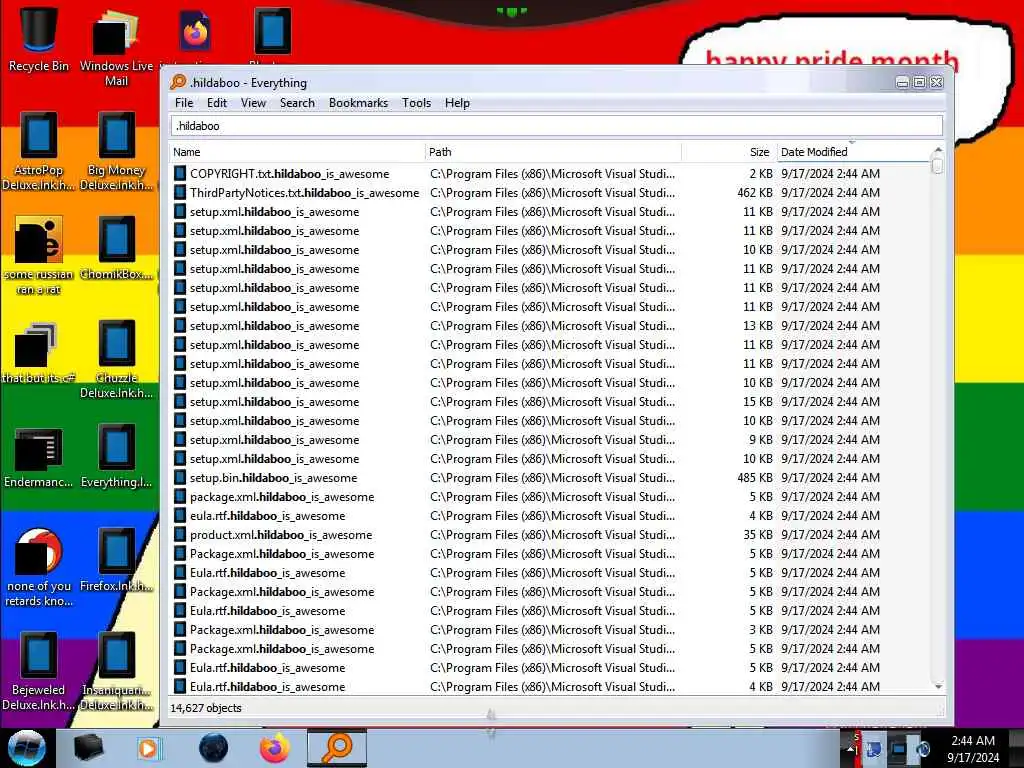The width and height of the screenshot is (1024, 768).
Task: Click the 14,627 objects status bar text
Action: [206, 708]
